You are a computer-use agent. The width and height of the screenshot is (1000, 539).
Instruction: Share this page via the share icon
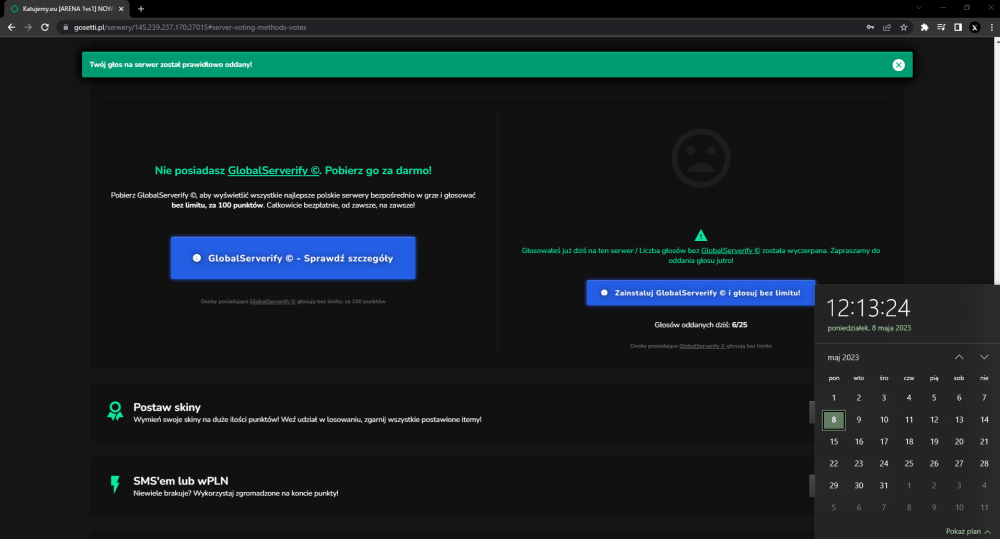point(886,27)
